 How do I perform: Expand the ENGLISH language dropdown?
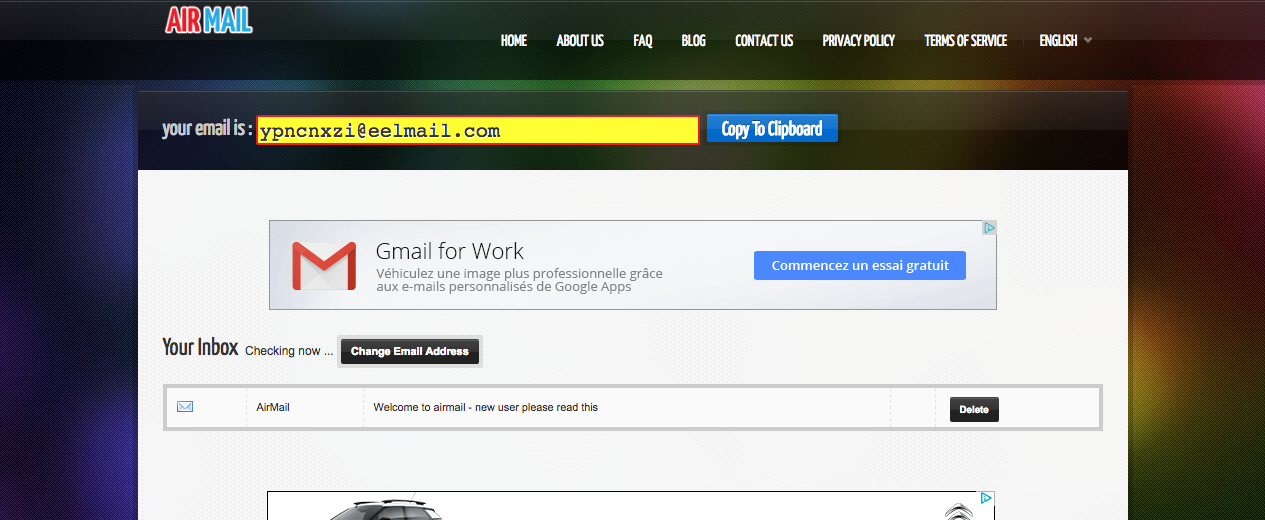[1065, 41]
